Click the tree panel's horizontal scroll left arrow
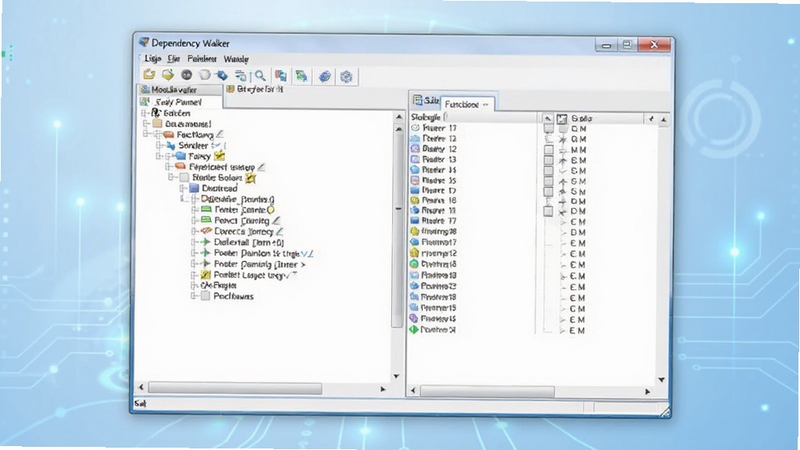The height and width of the screenshot is (450, 800). [141, 388]
